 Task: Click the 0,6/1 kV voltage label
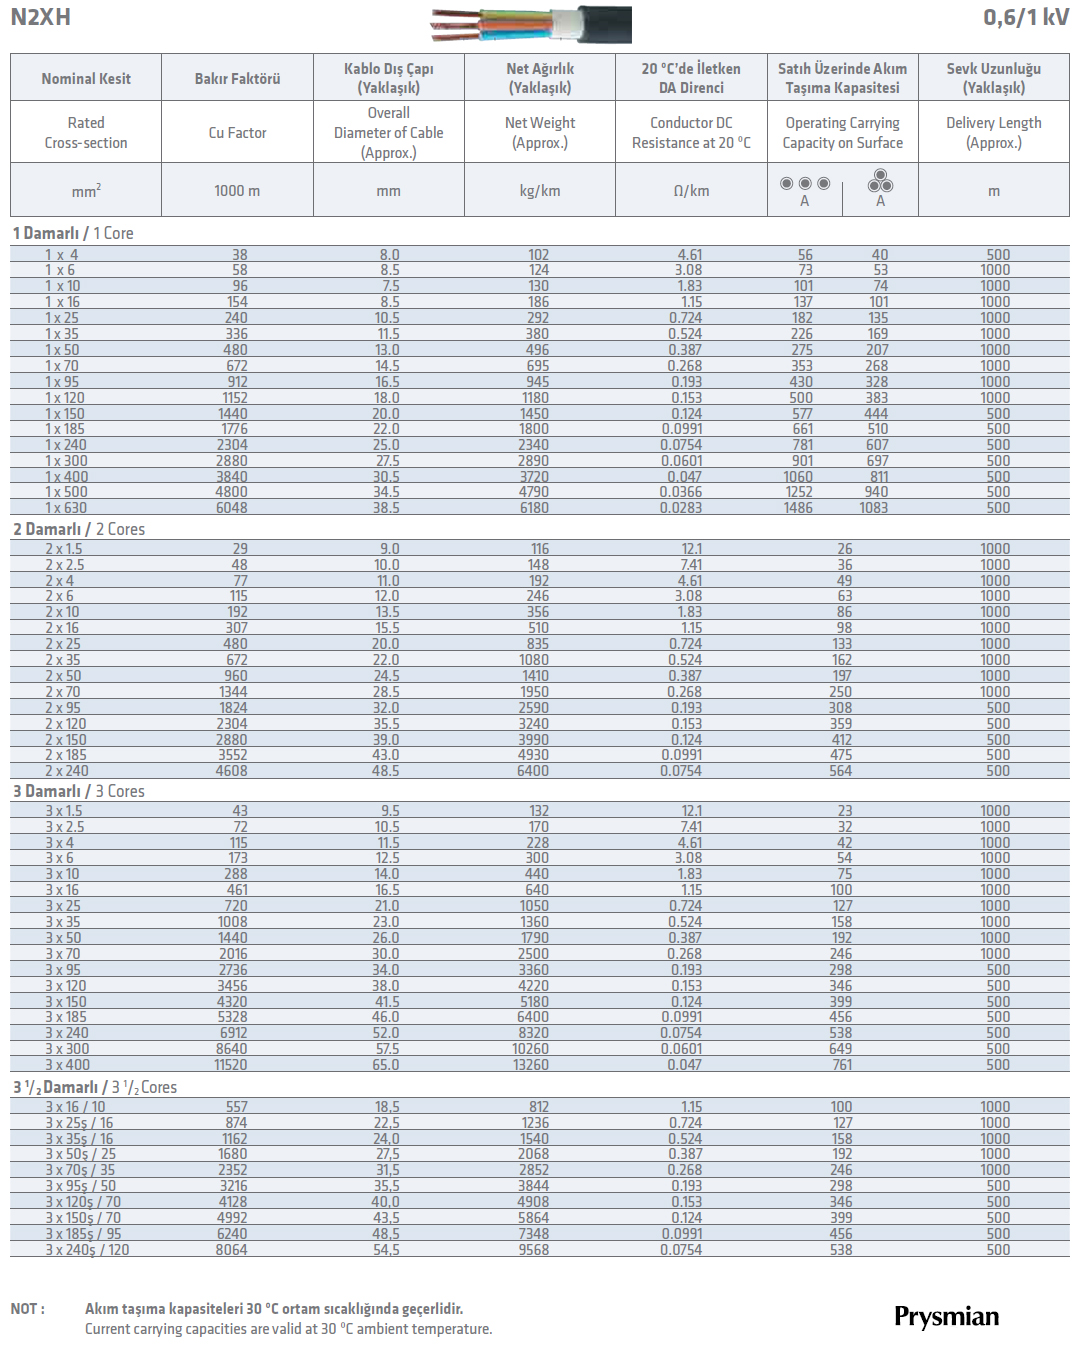tap(1025, 17)
